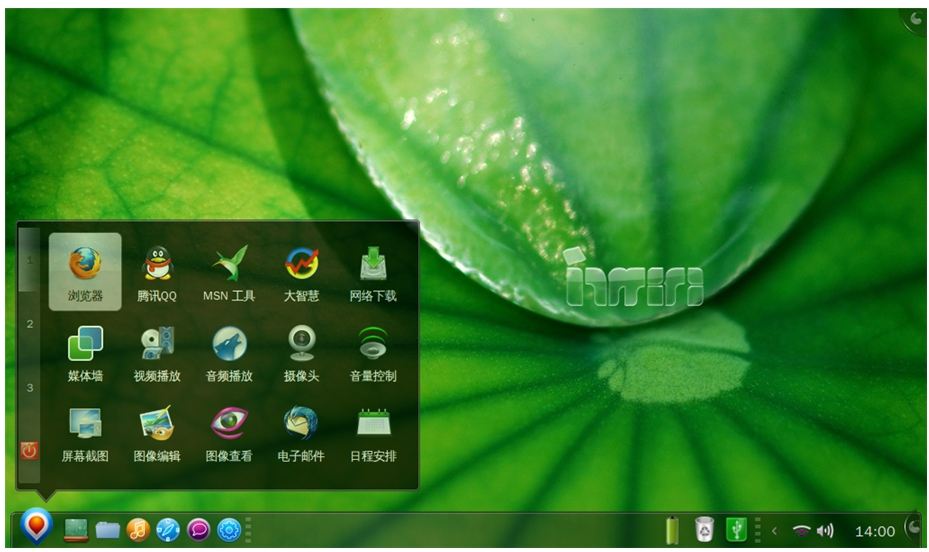929x552 pixels.
Task: Open 媒体墙 media wall
Action: (85, 354)
